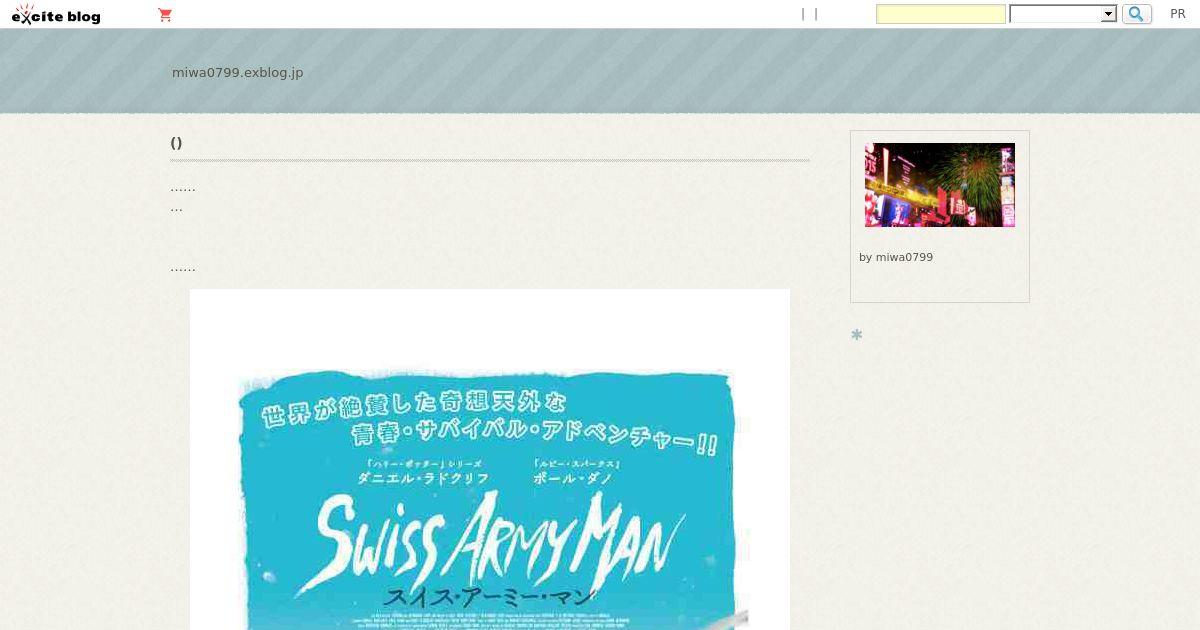View the Swiss Army Man poster image

click(x=490, y=460)
